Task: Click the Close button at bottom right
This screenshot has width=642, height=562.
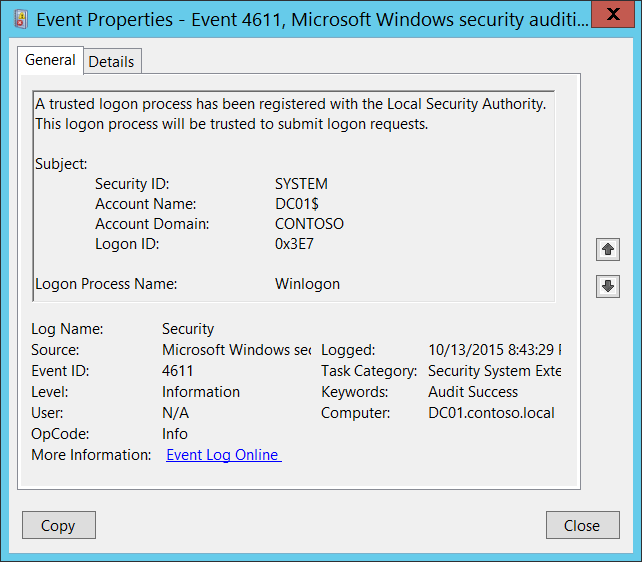Action: pos(581,525)
